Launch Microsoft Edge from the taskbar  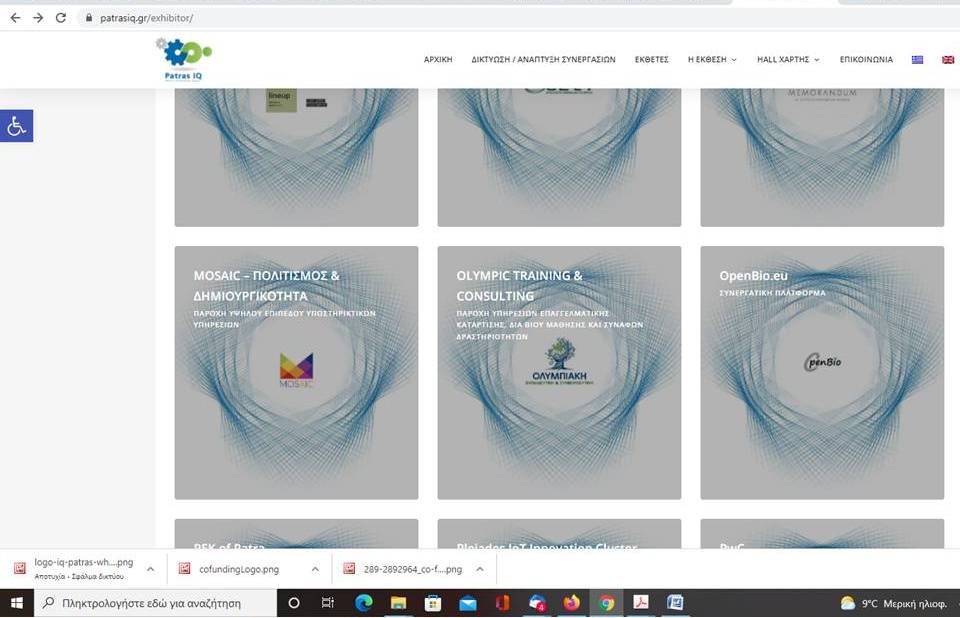point(364,603)
